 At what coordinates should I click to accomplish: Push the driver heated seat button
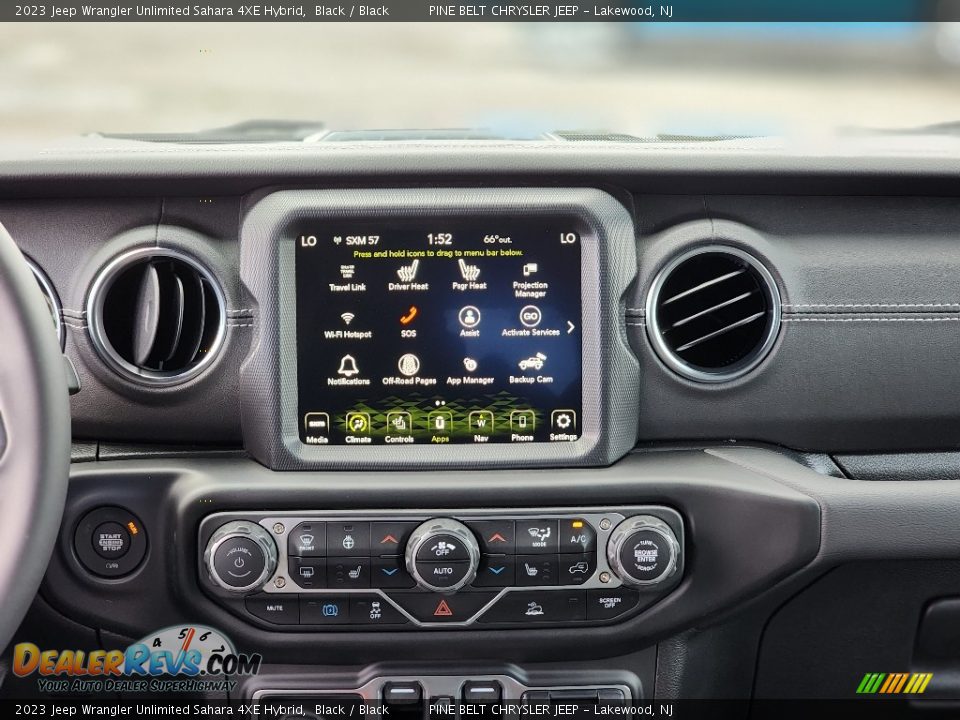[348, 572]
